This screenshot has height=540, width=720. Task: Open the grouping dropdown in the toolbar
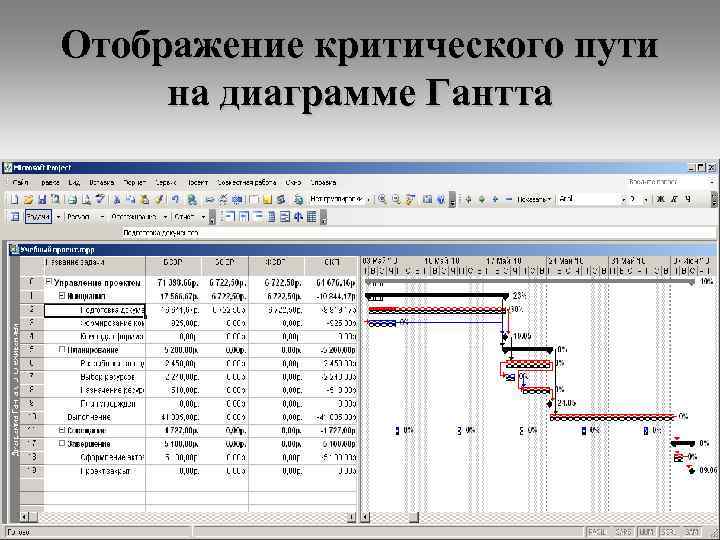(x=368, y=199)
